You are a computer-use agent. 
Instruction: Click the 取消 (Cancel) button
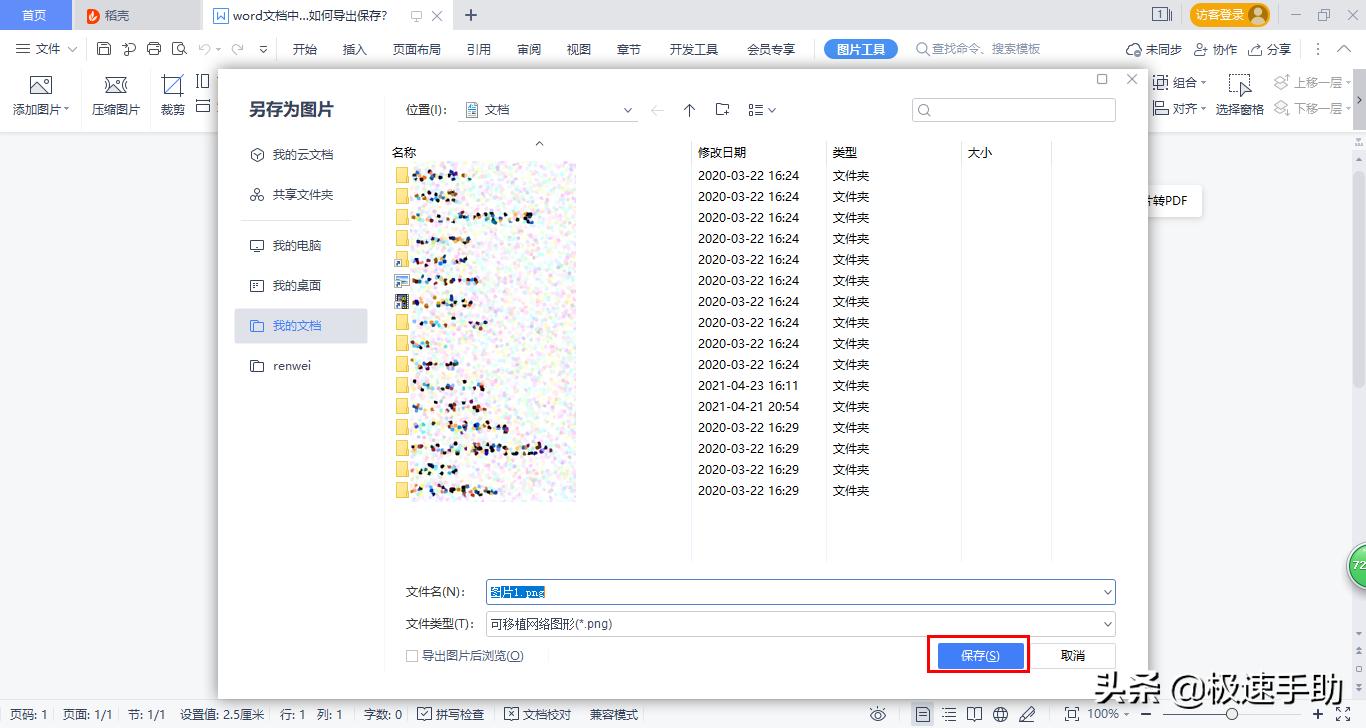pos(1071,655)
